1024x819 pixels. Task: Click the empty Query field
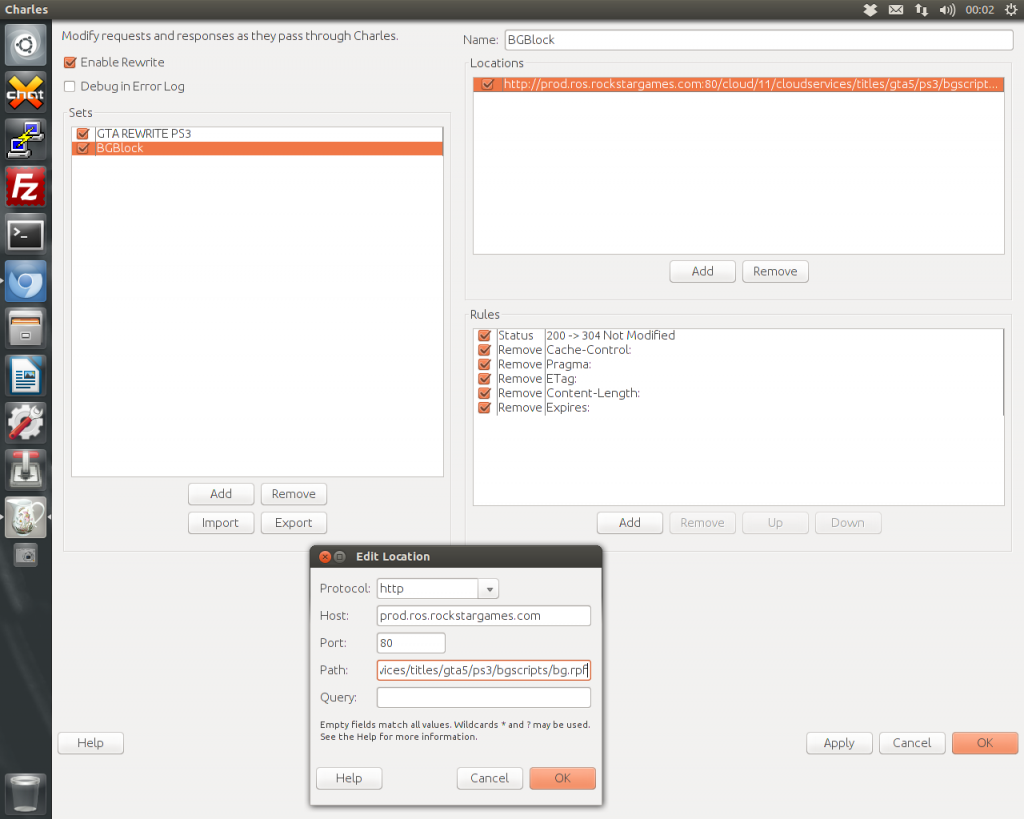tap(483, 698)
